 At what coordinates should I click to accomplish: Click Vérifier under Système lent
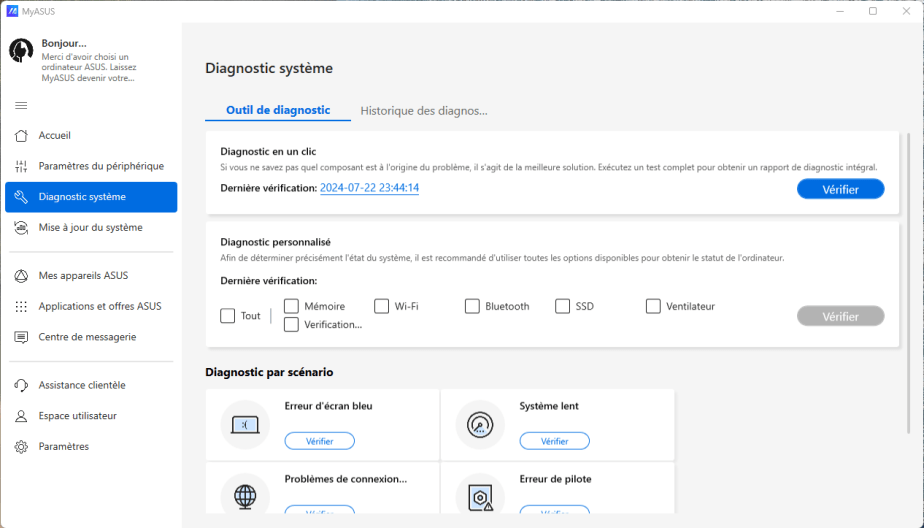(555, 441)
